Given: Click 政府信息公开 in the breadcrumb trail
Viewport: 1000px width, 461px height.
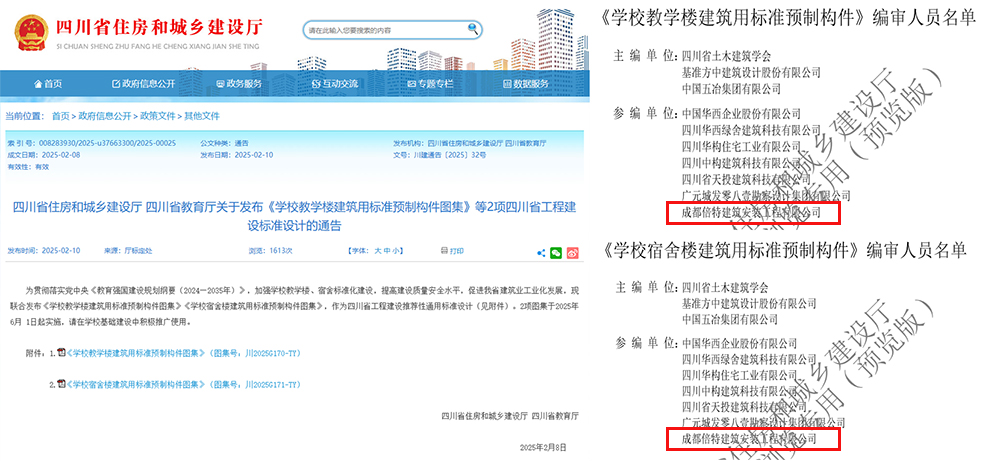Looking at the screenshot, I should pyautogui.click(x=105, y=116).
